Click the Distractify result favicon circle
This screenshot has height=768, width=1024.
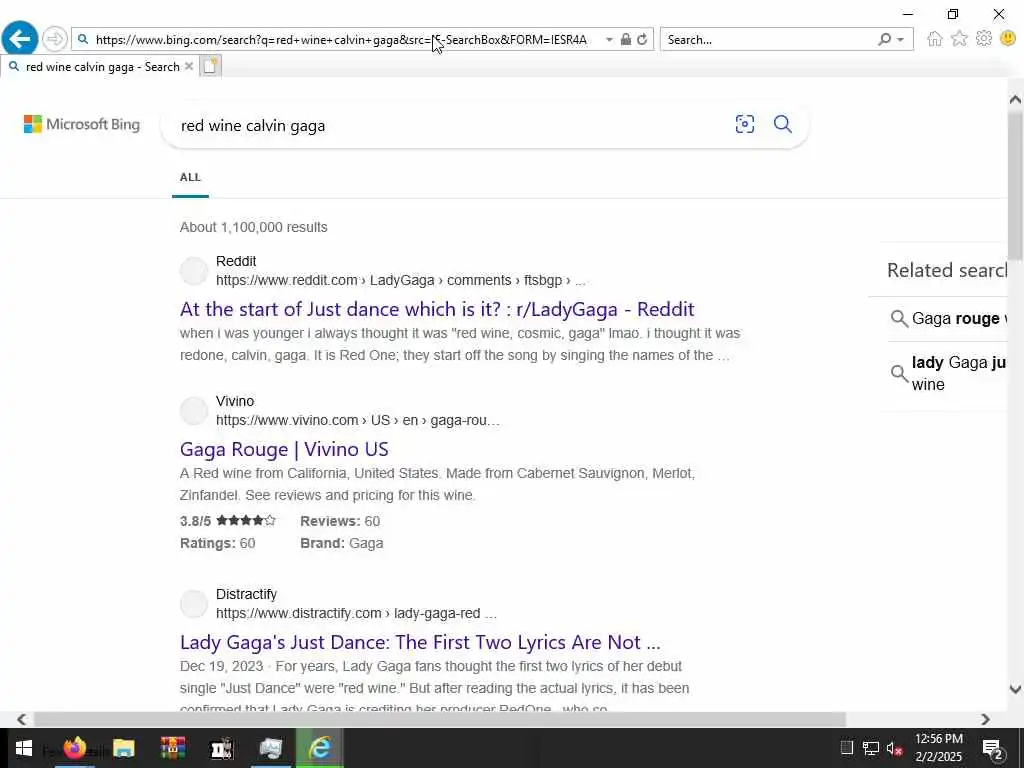click(x=194, y=603)
